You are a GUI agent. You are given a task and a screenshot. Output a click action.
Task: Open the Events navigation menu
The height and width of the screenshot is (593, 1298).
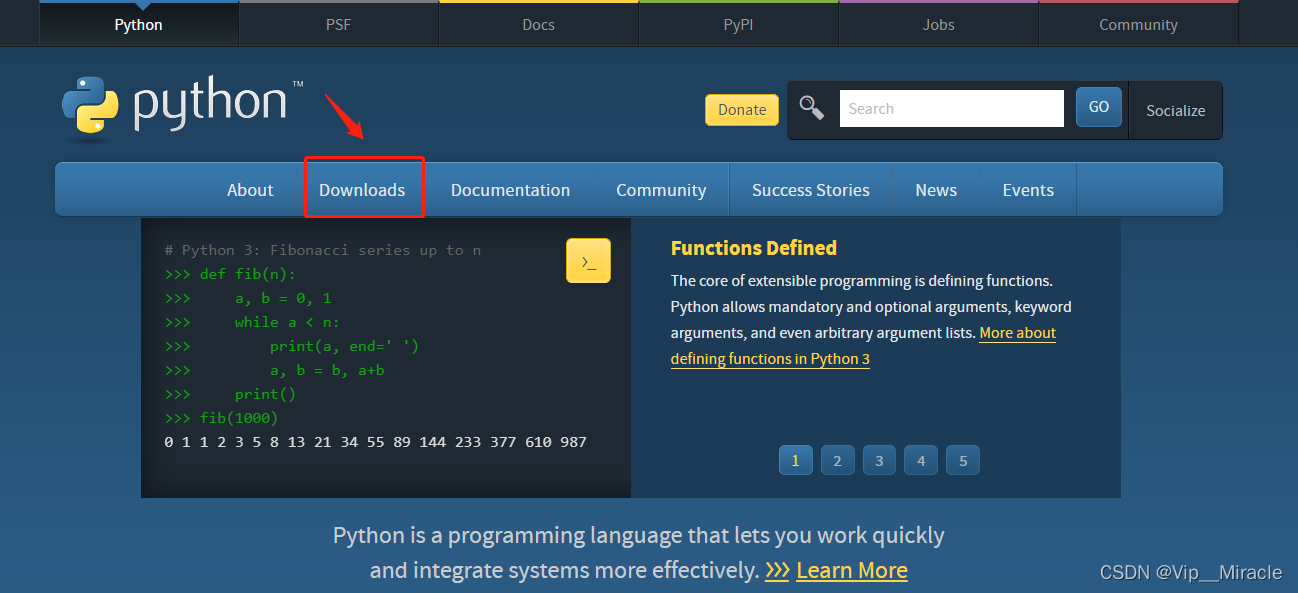point(1028,190)
